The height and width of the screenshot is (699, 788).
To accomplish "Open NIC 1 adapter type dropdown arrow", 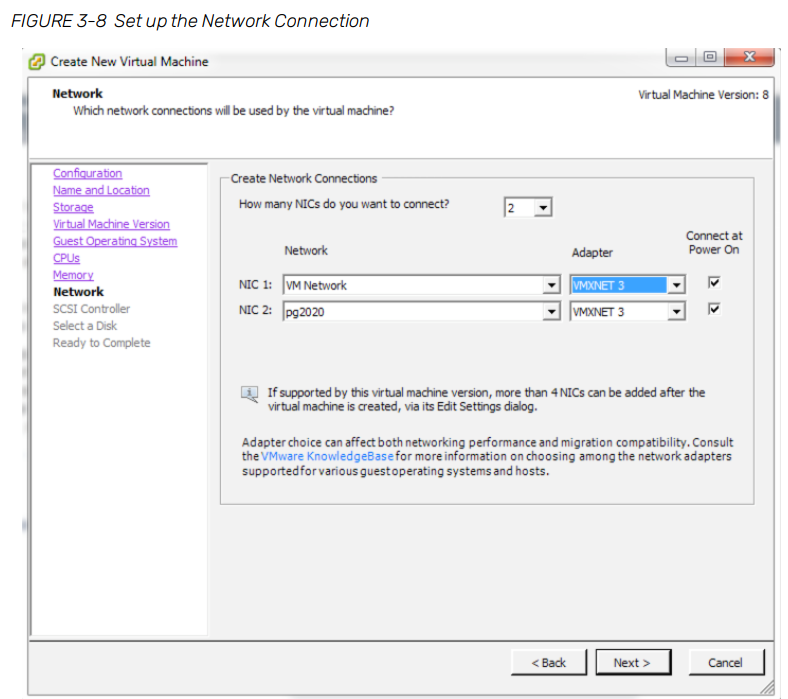I will pyautogui.click(x=676, y=285).
